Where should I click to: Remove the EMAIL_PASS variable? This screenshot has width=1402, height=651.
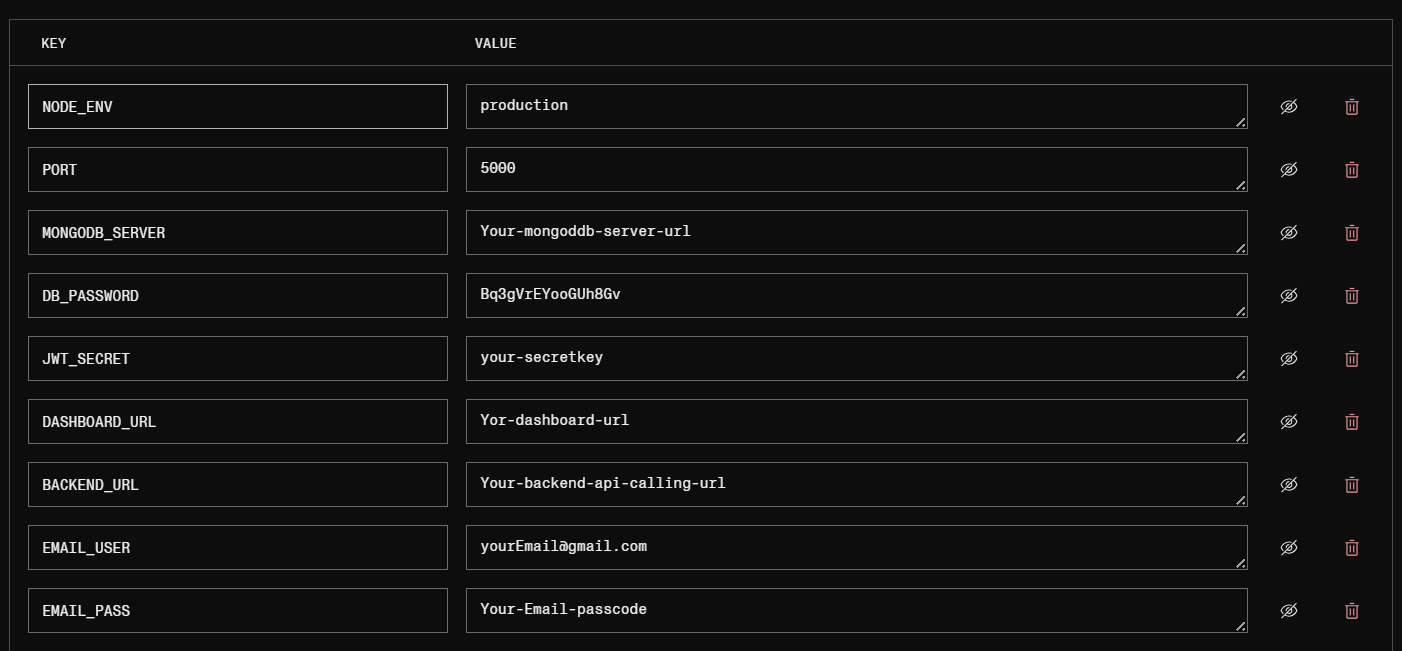(1352, 611)
